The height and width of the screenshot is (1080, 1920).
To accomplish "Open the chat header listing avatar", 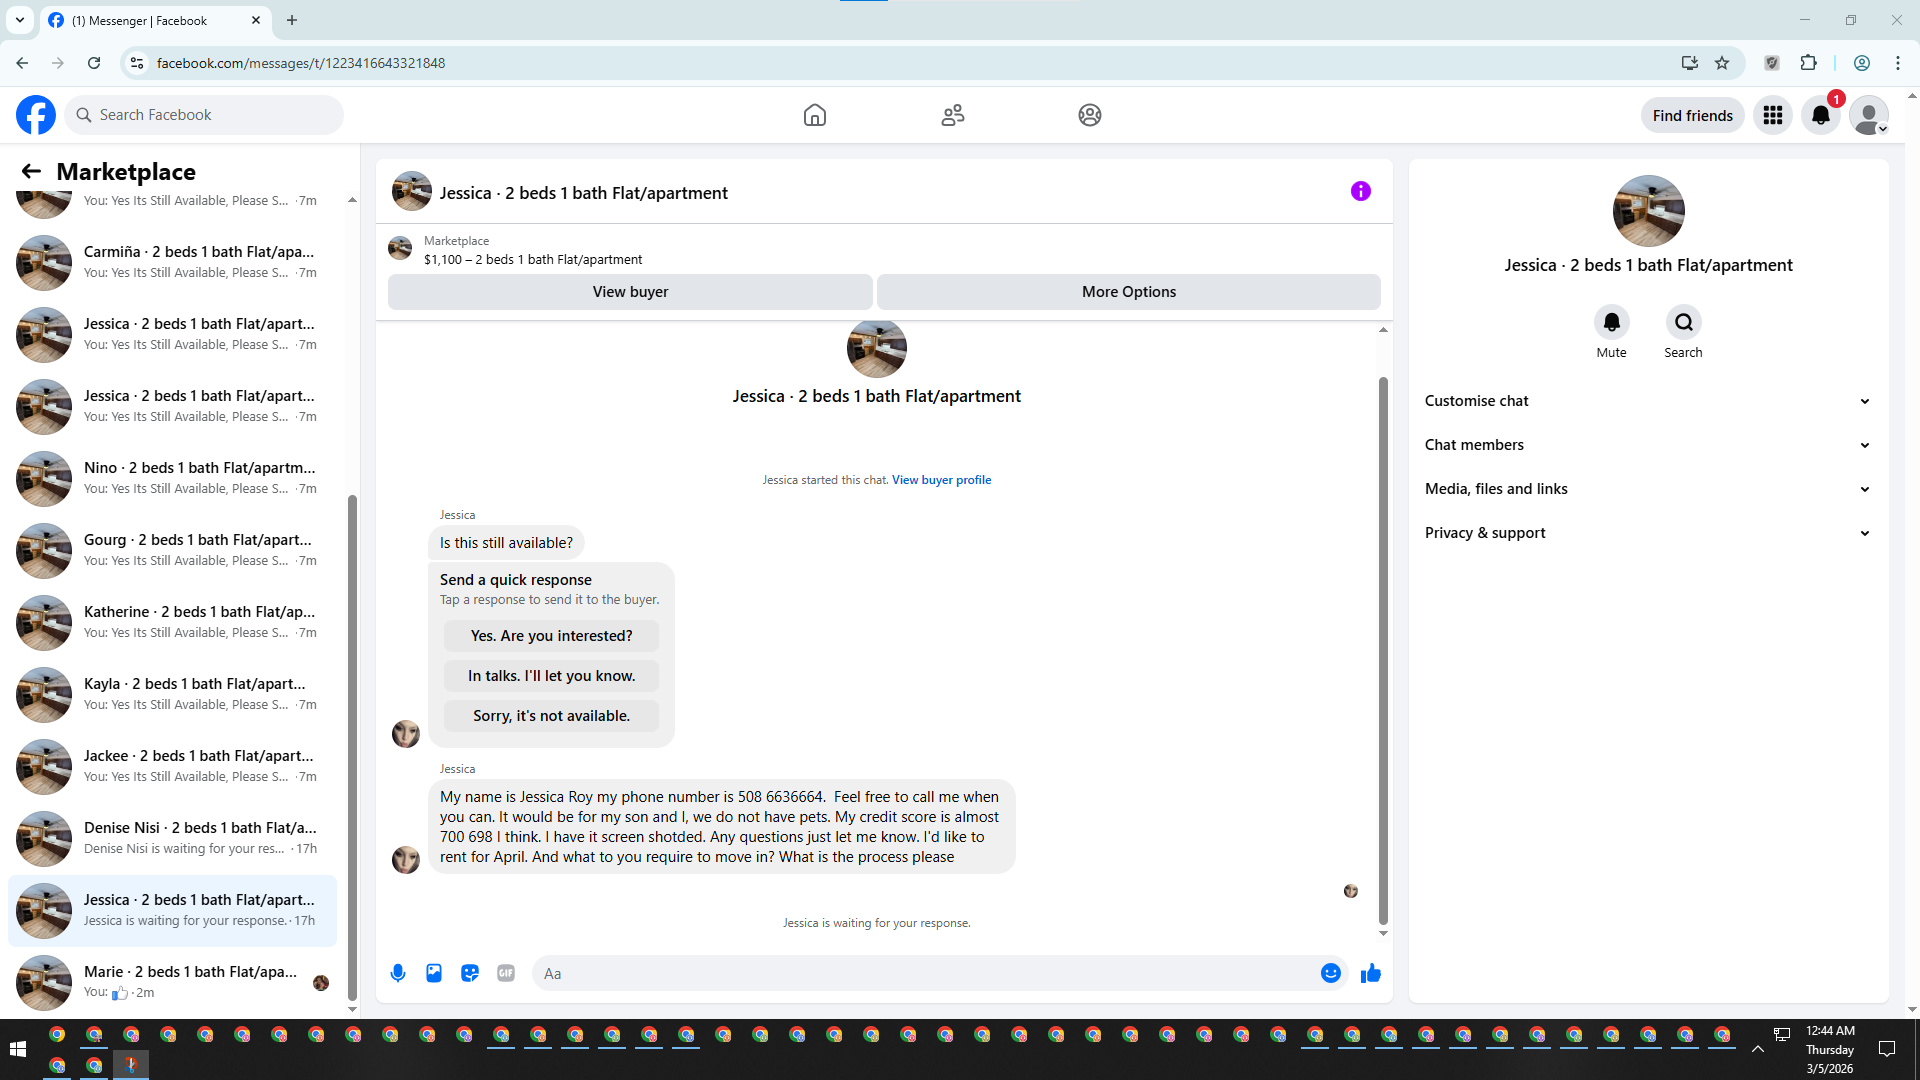I will 412,191.
